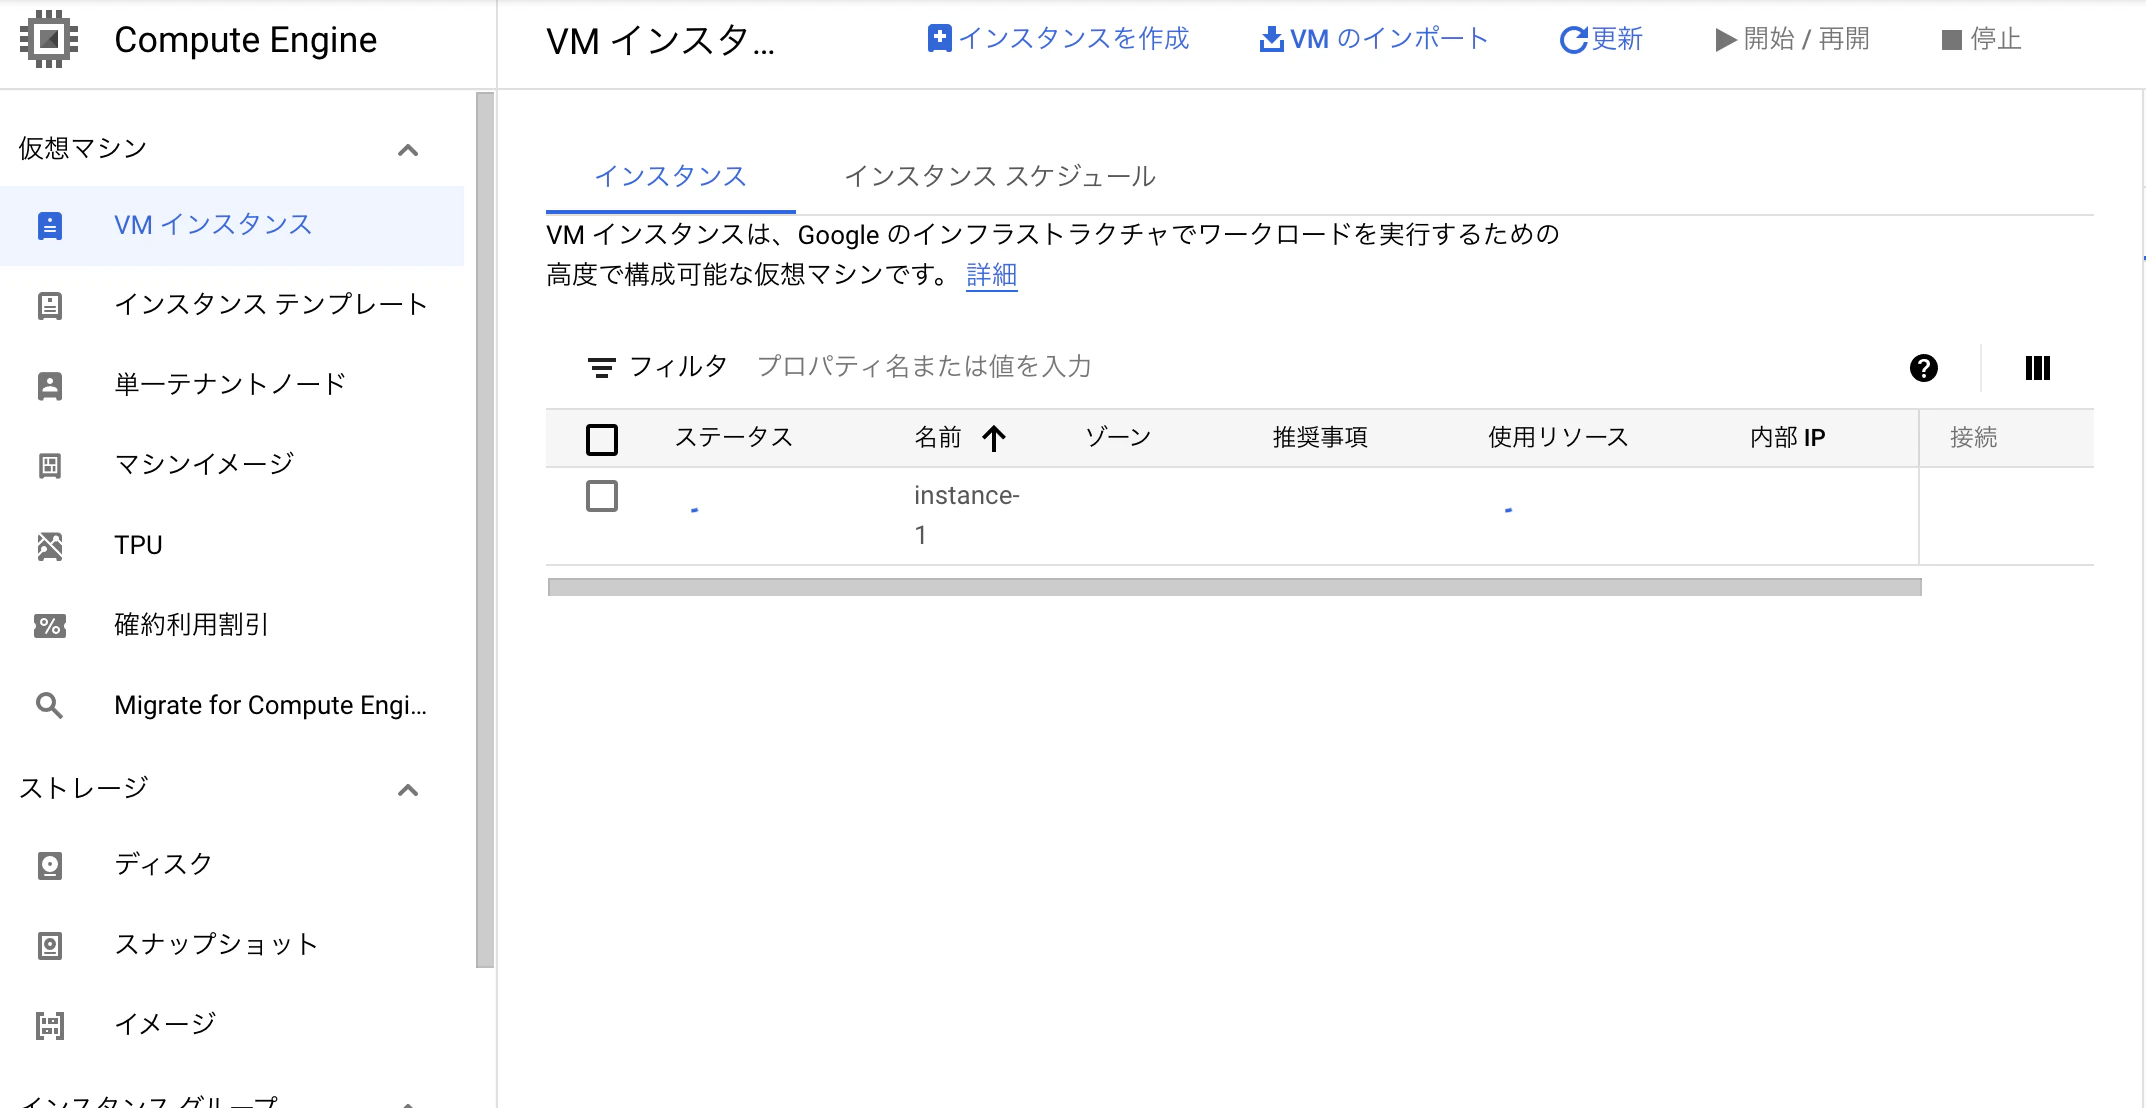The height and width of the screenshot is (1108, 2146).
Task: Click the Compute Engine title text
Action: (x=246, y=40)
